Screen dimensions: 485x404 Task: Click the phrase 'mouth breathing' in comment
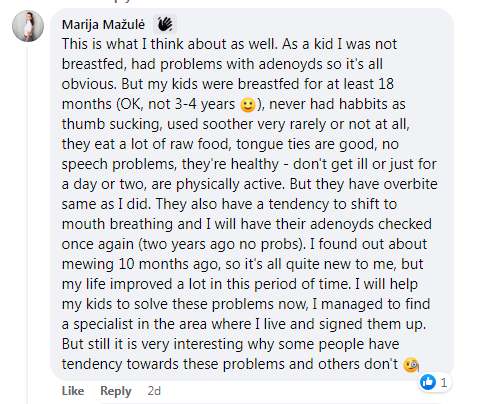pyautogui.click(x=117, y=224)
